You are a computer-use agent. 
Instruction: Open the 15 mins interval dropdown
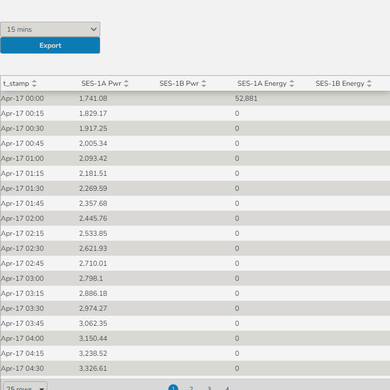(x=50, y=29)
